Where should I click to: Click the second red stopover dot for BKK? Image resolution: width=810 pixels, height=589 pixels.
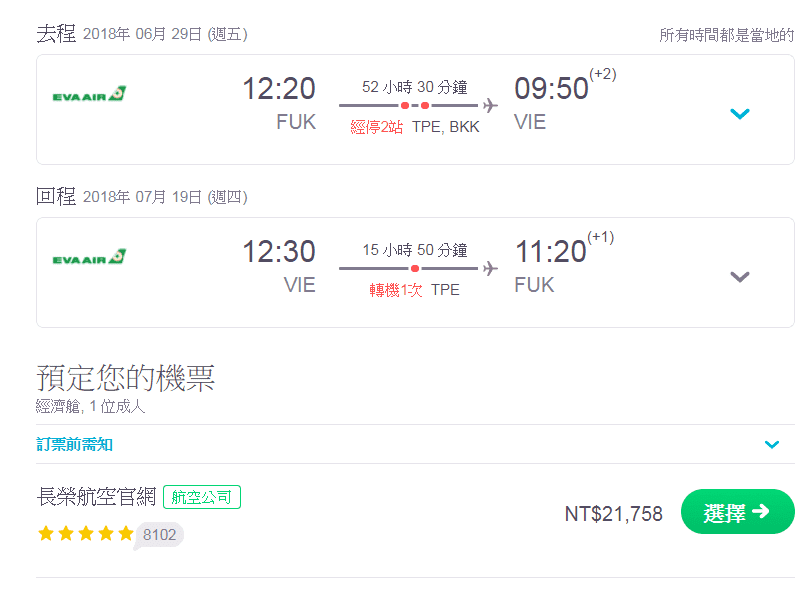[425, 105]
